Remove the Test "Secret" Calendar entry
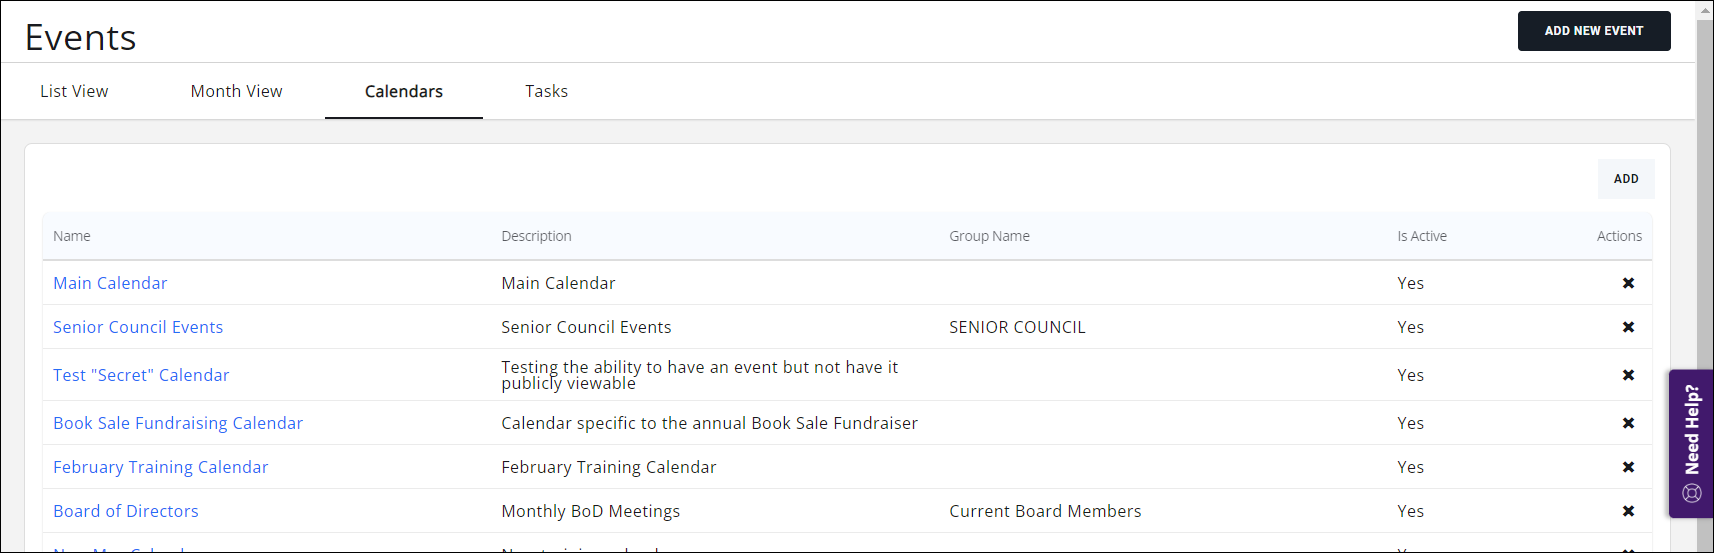The height and width of the screenshot is (553, 1714). point(1628,375)
